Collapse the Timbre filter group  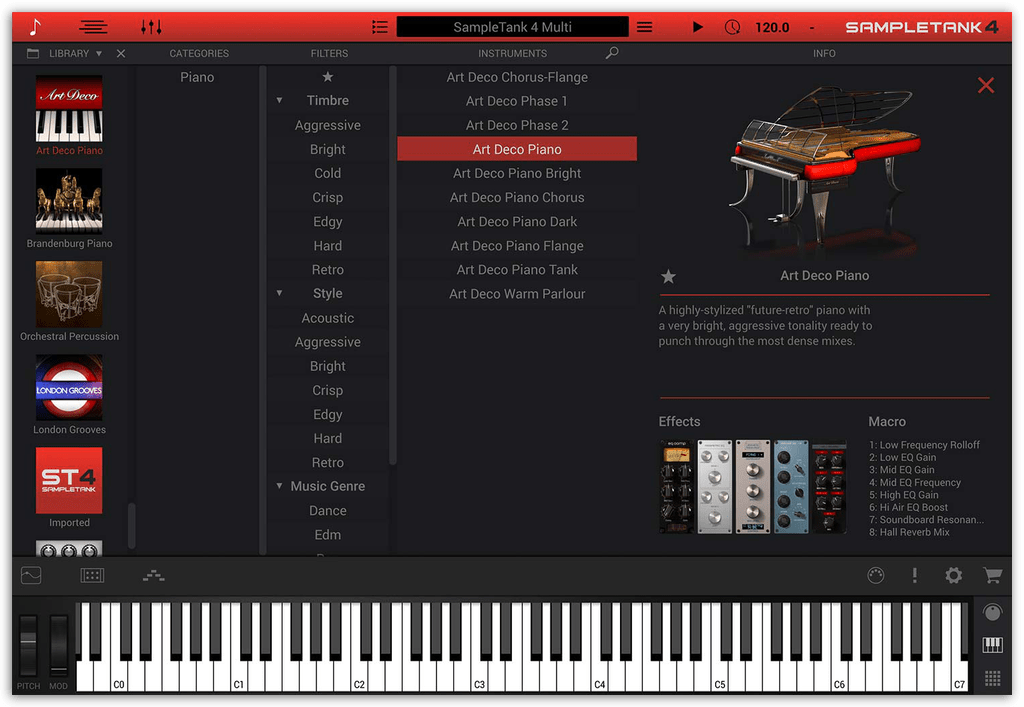click(x=279, y=101)
